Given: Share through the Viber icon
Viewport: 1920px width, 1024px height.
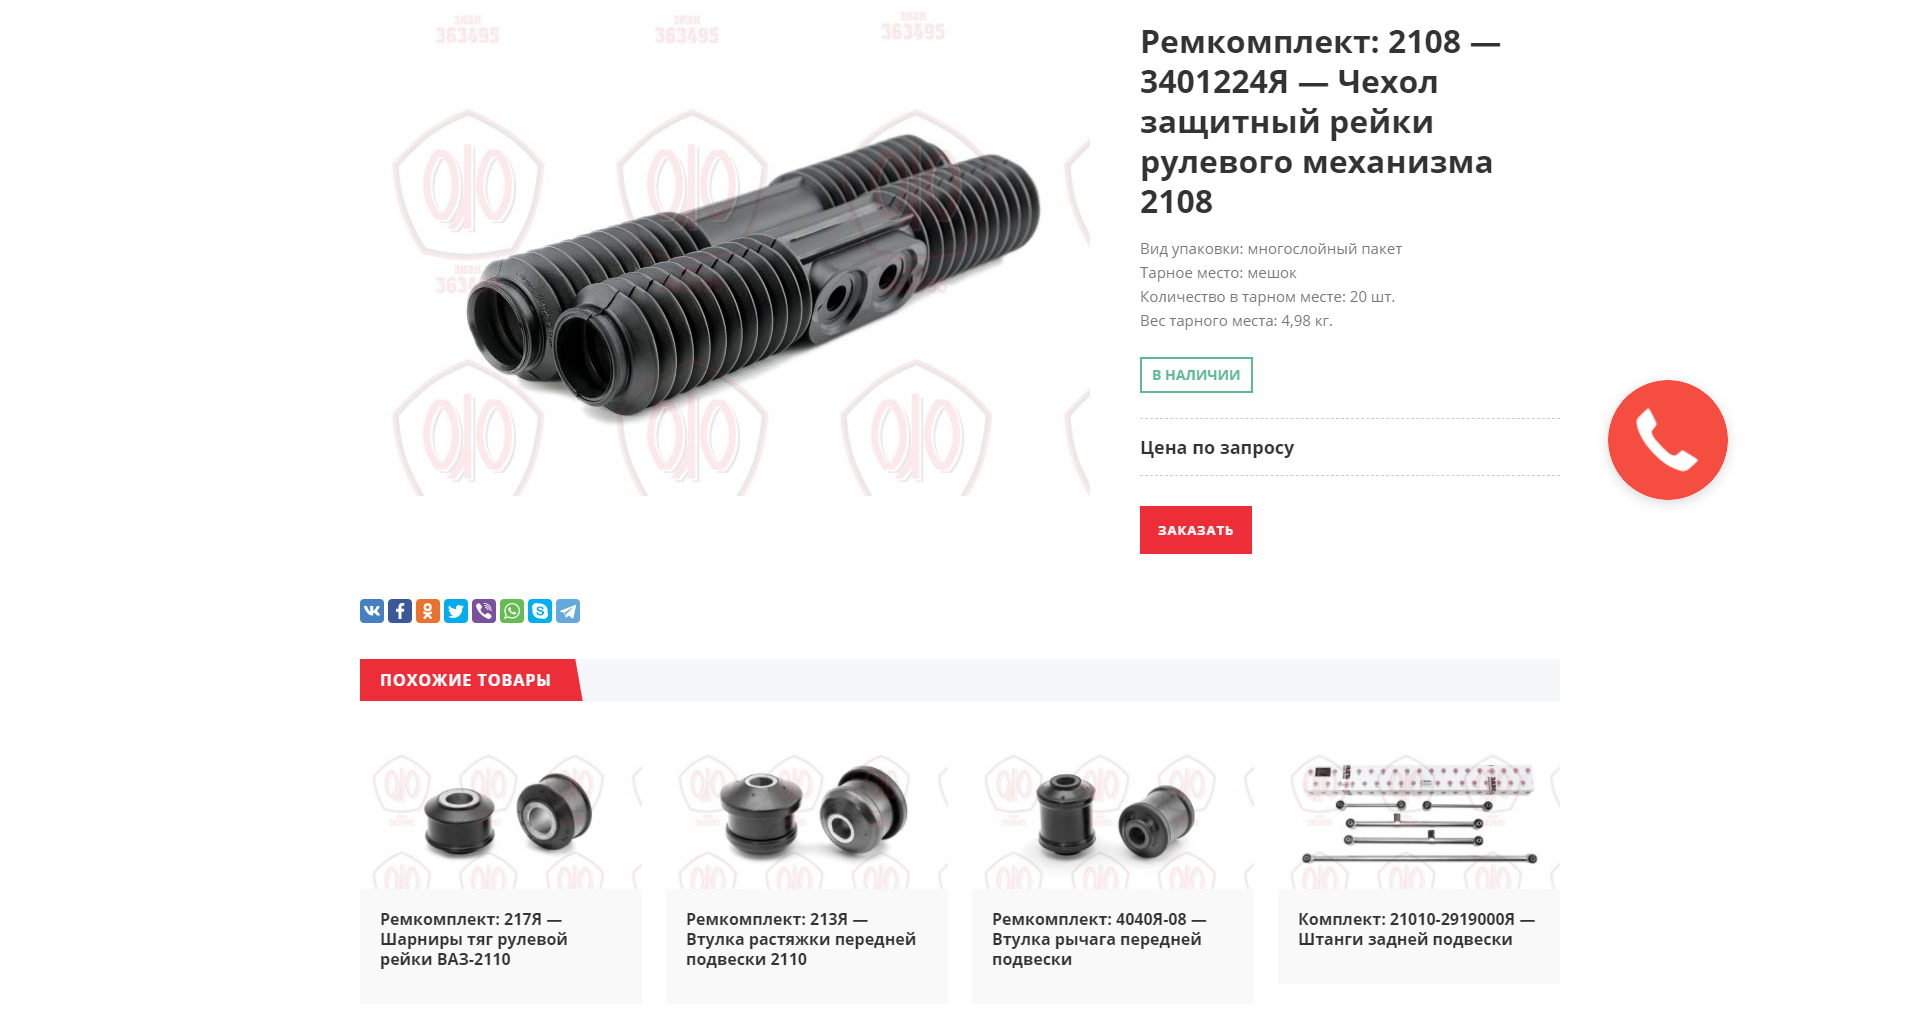Looking at the screenshot, I should click(484, 611).
